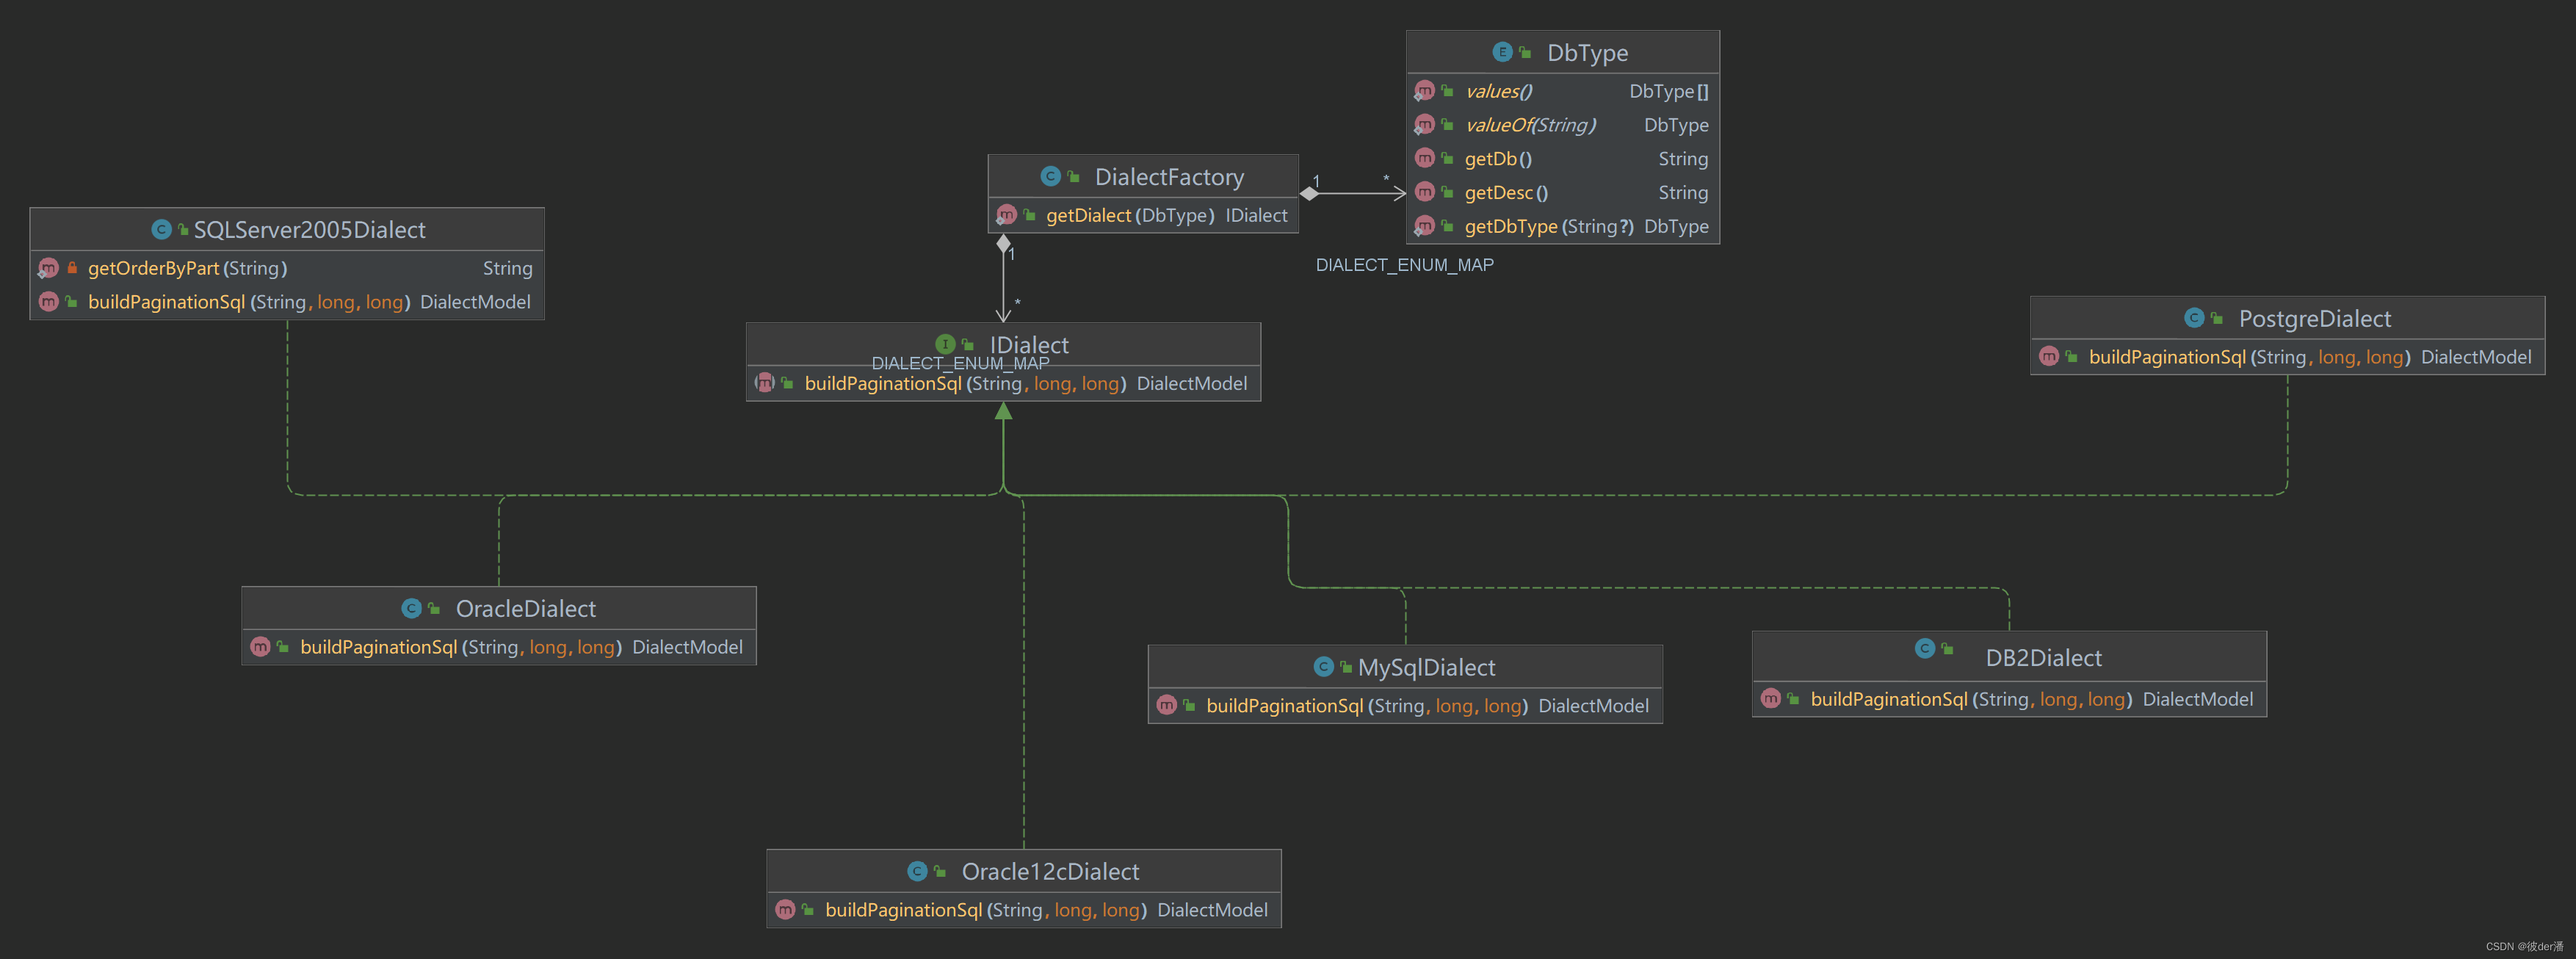The width and height of the screenshot is (2576, 959).
Task: Click the diamond connector to DbType
Action: pos(1309,193)
